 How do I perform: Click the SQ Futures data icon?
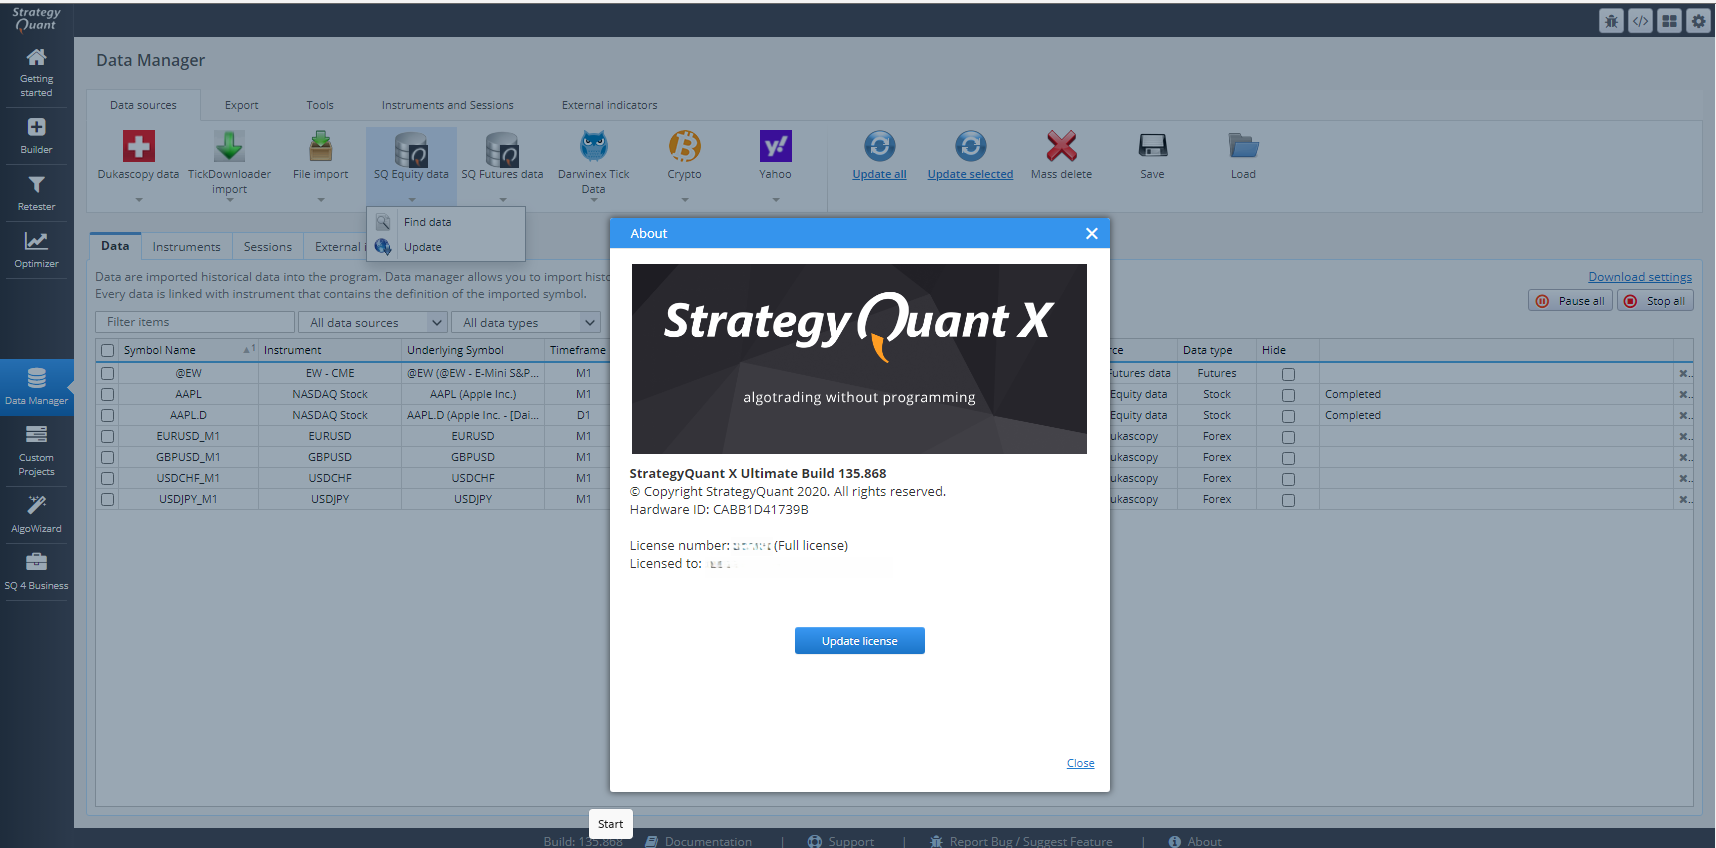click(x=502, y=148)
